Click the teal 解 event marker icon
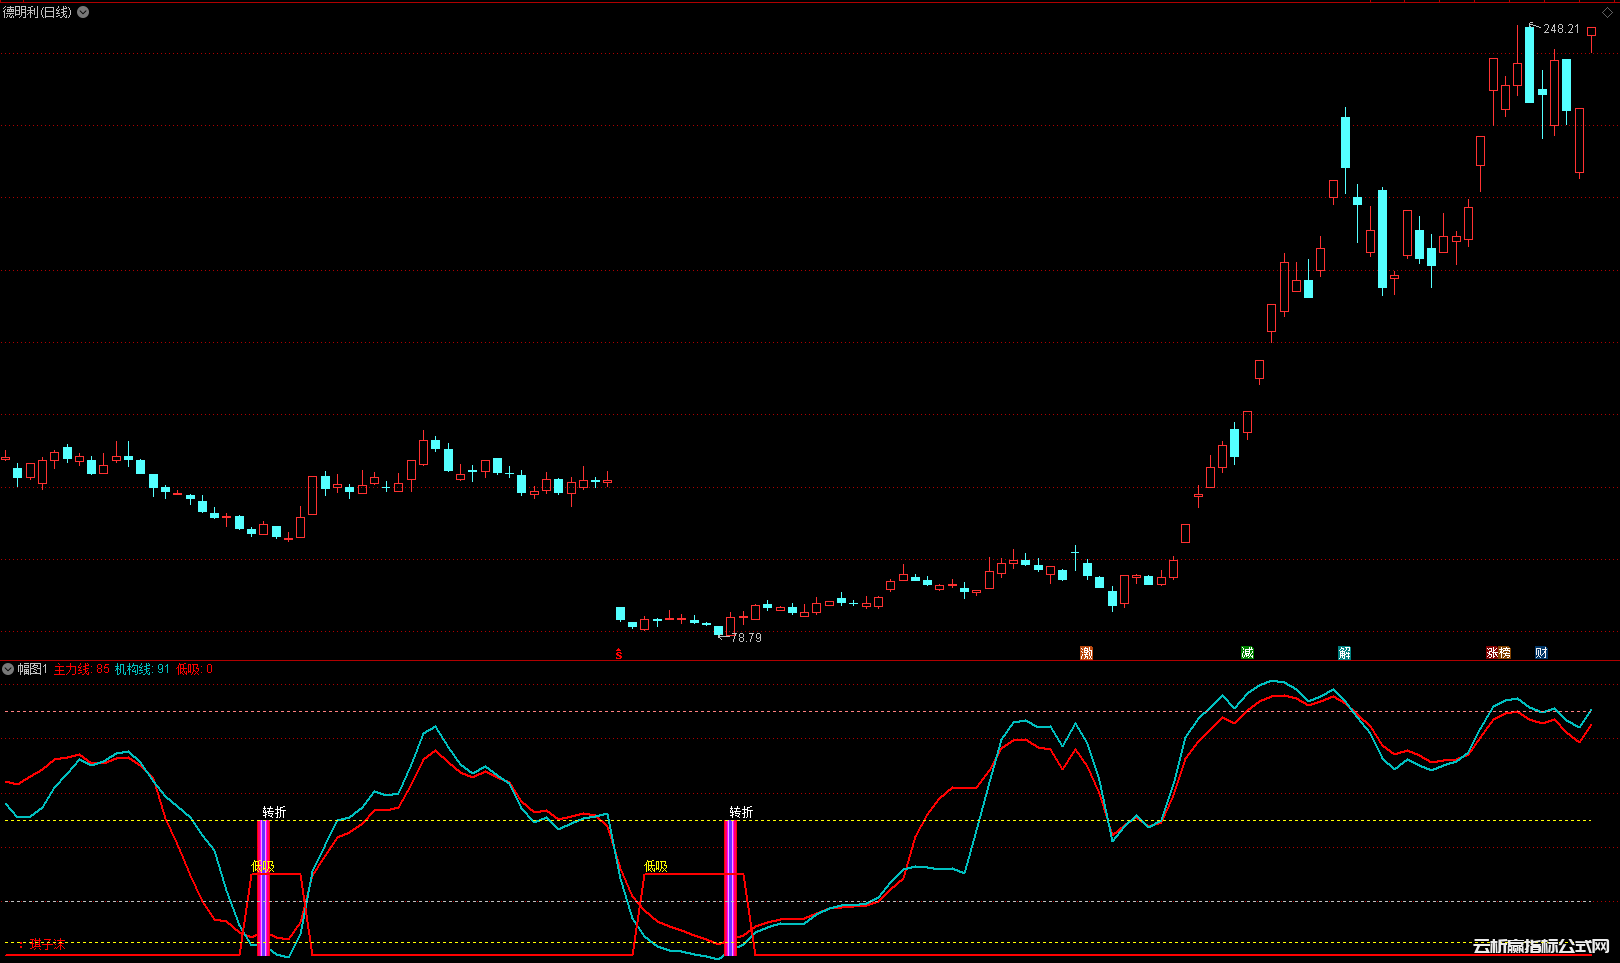Viewport: 1620px width, 963px height. pyautogui.click(x=1344, y=653)
